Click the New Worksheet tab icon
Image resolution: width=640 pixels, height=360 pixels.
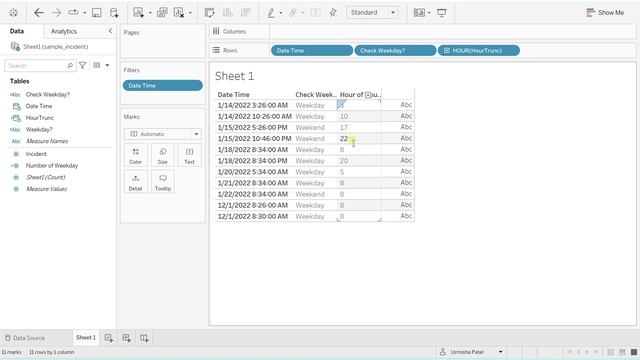coord(109,338)
